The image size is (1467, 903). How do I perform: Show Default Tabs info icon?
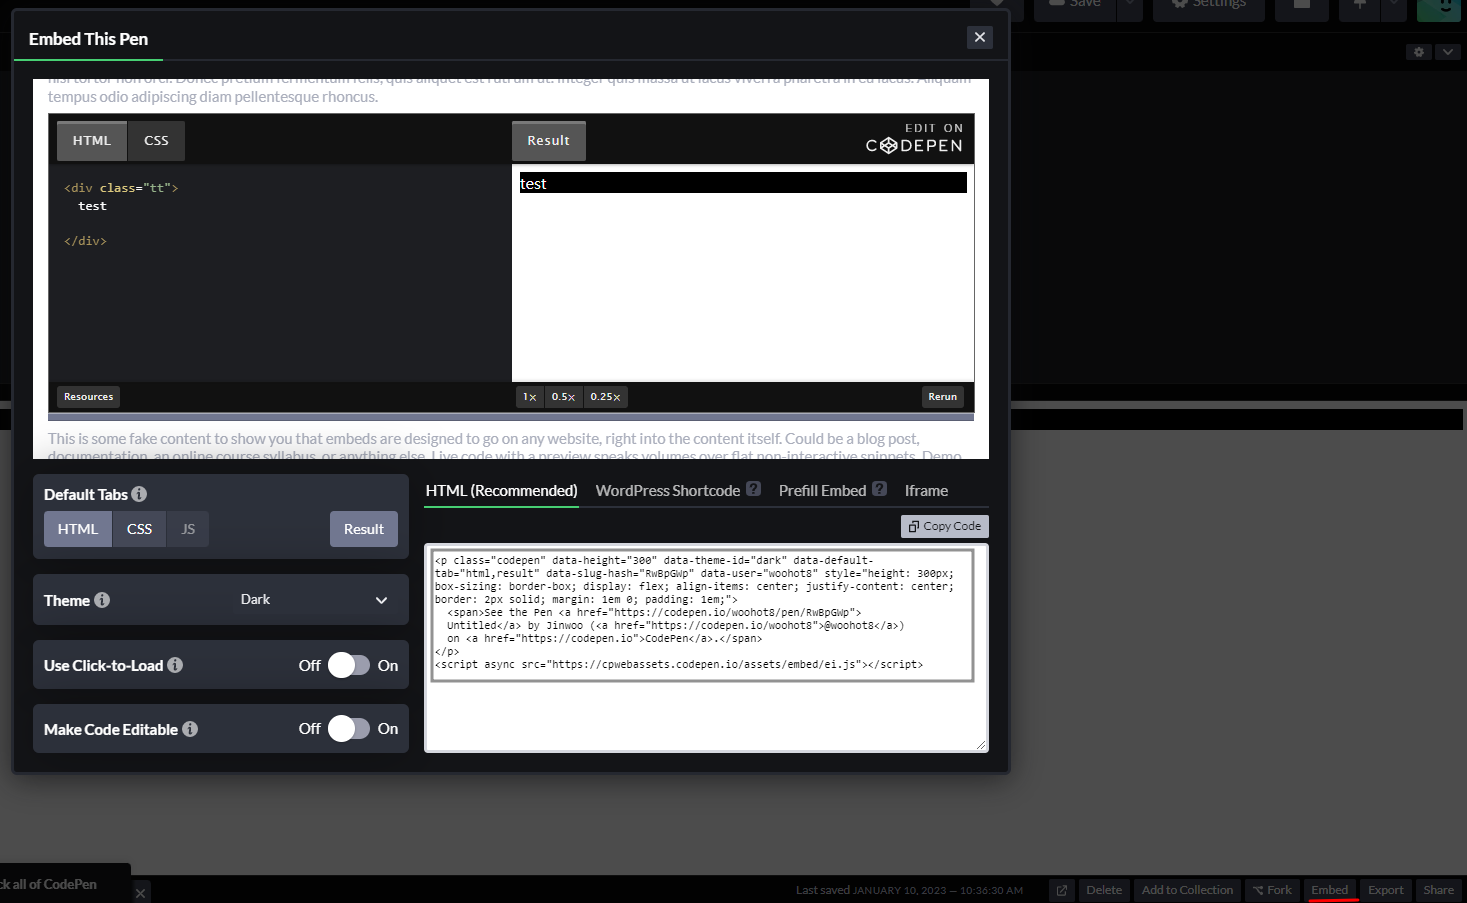(139, 494)
